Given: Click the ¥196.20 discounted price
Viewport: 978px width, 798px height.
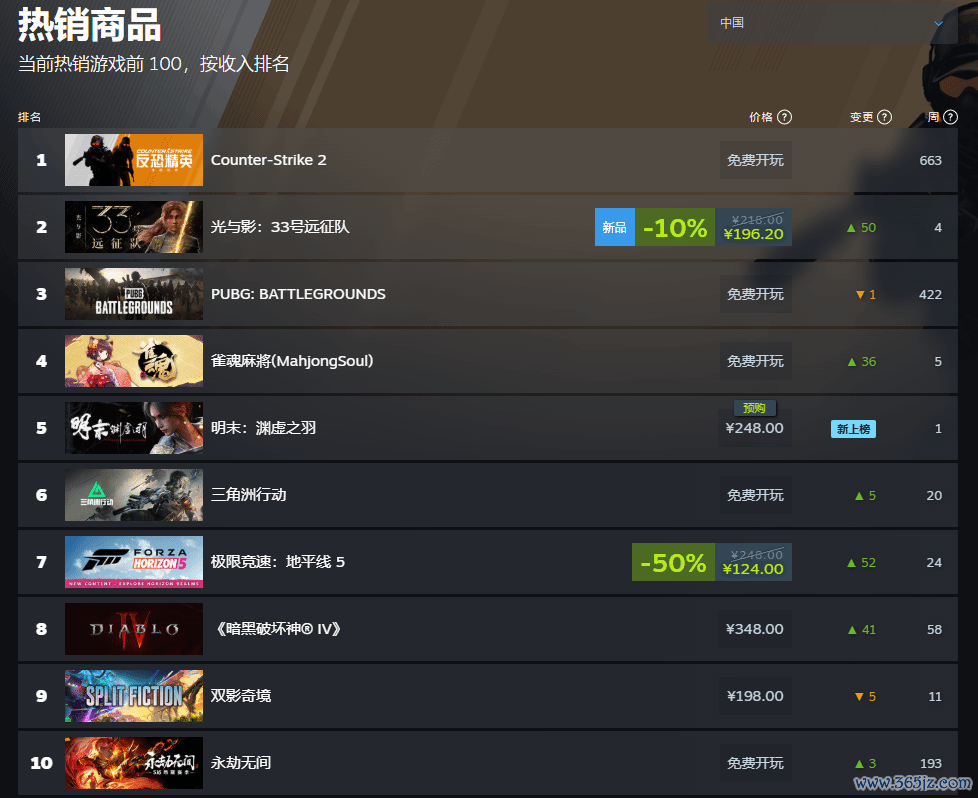Looking at the screenshot, I should (x=753, y=235).
